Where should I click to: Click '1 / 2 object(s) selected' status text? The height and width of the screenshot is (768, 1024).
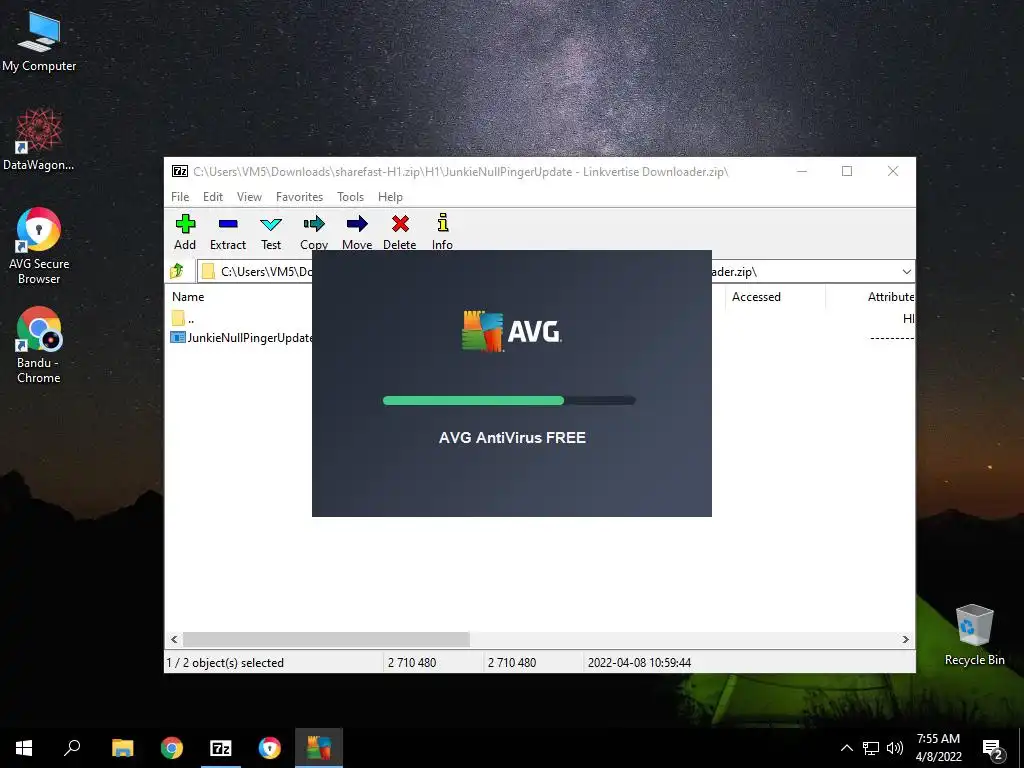(225, 662)
